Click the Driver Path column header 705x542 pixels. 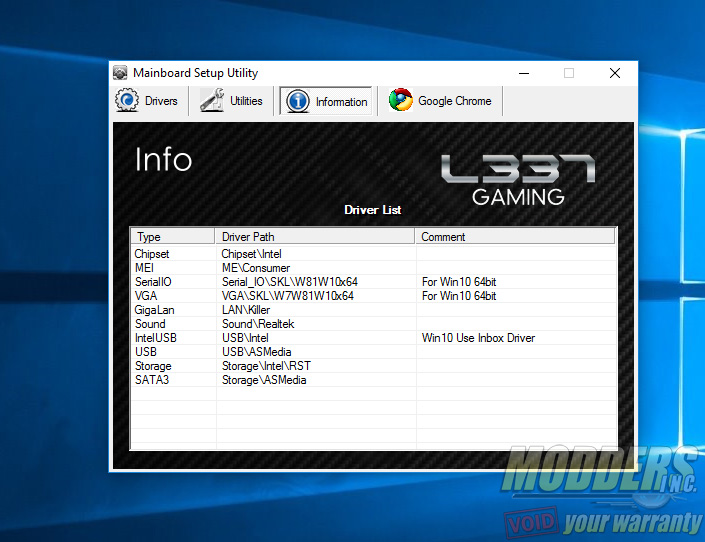315,237
